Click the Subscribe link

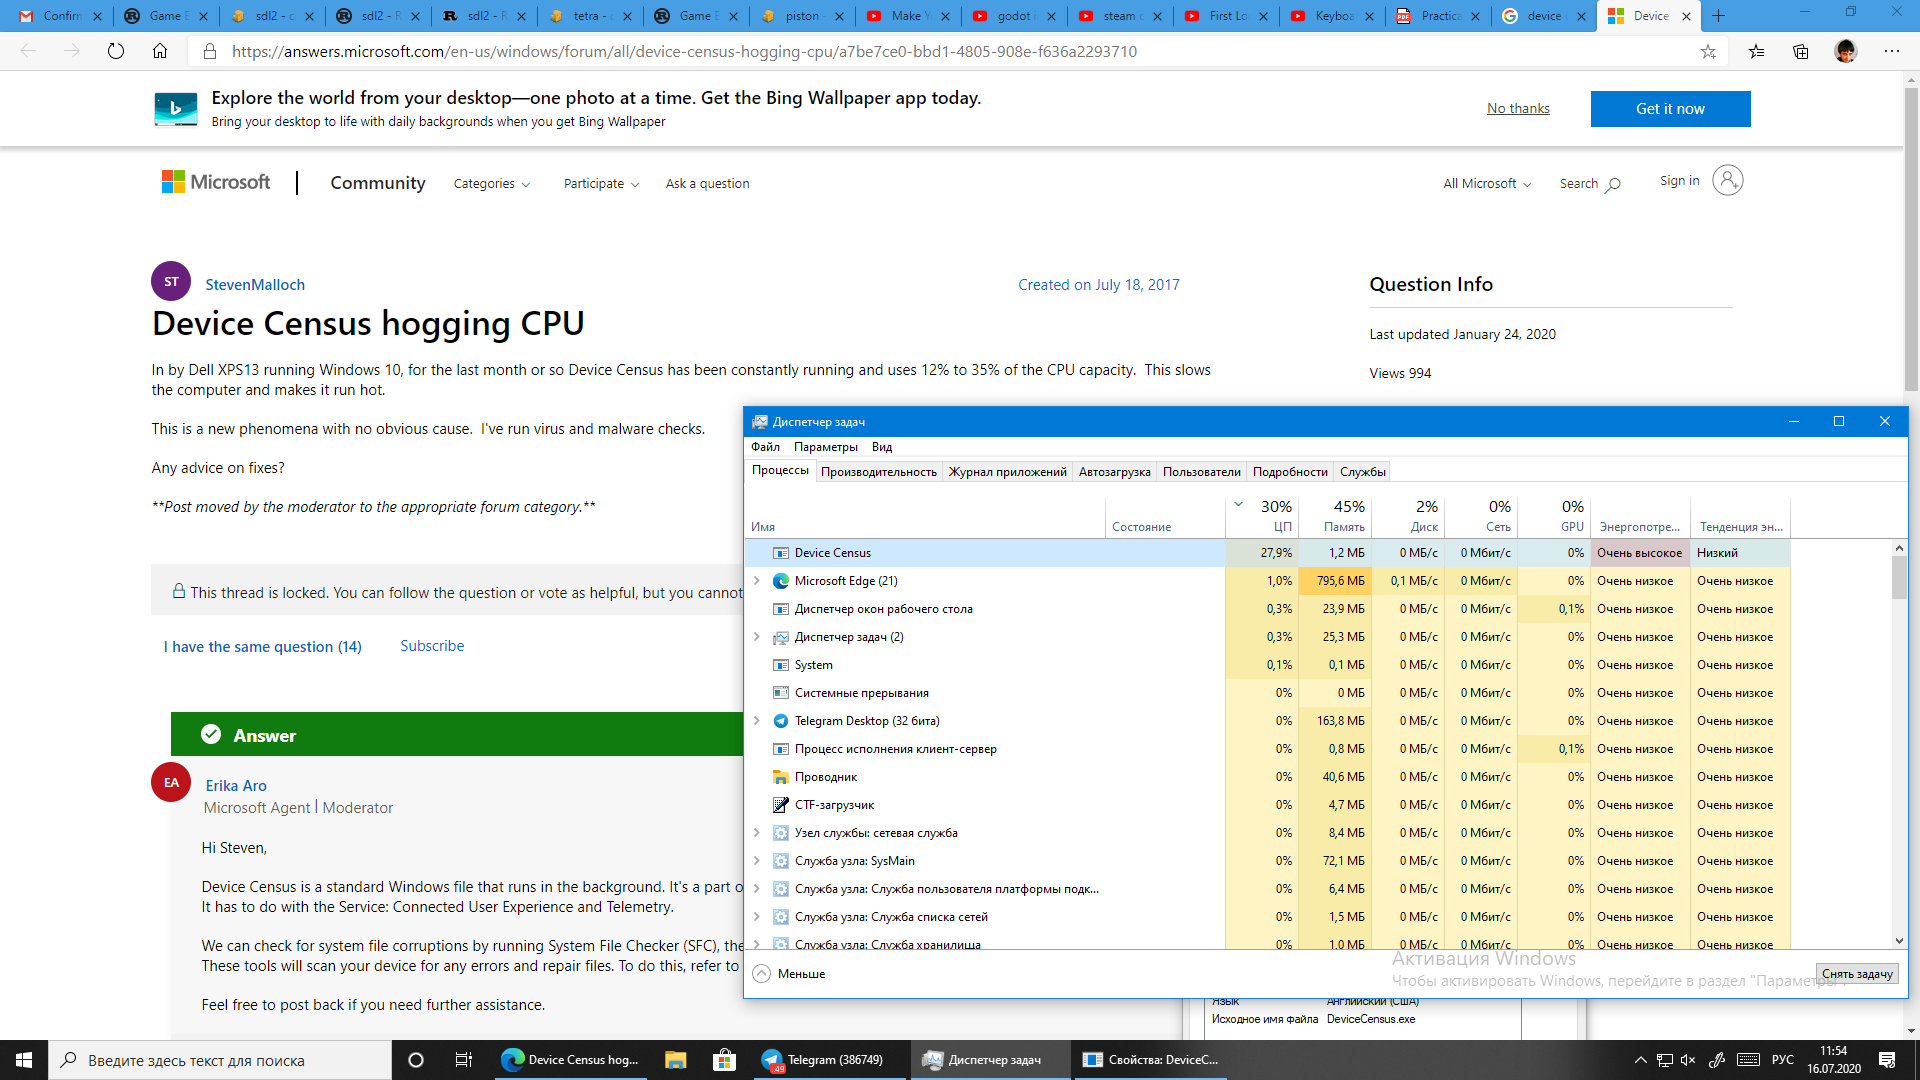pos(432,646)
